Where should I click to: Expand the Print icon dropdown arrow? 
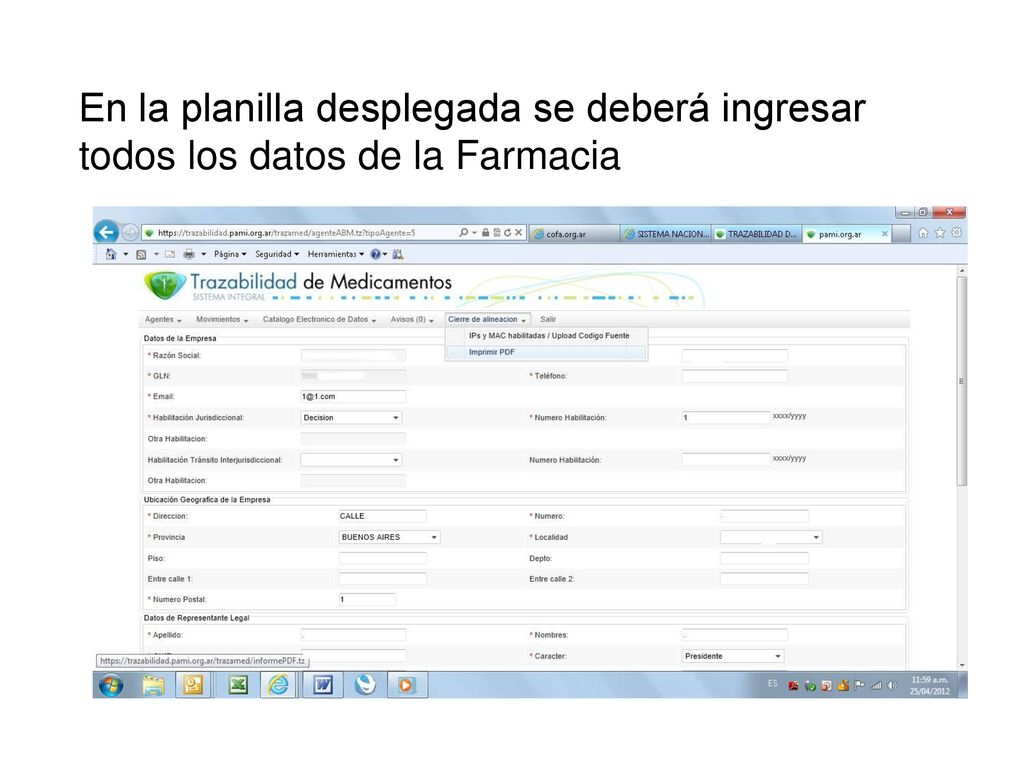tap(203, 254)
